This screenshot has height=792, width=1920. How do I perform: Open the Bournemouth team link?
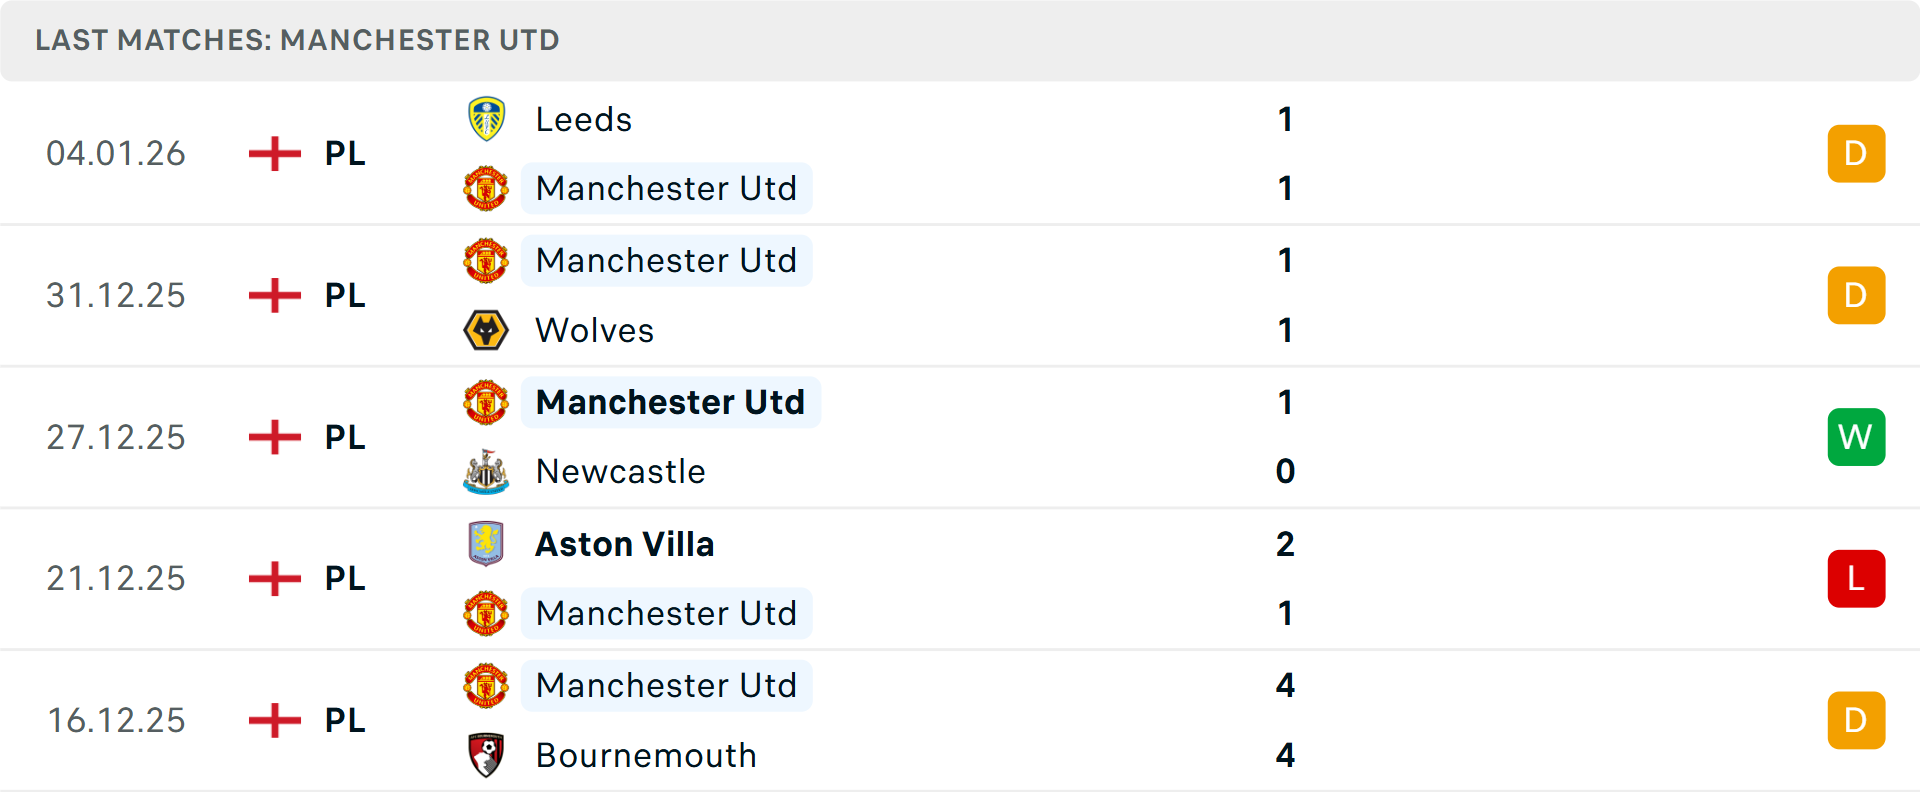coord(646,755)
